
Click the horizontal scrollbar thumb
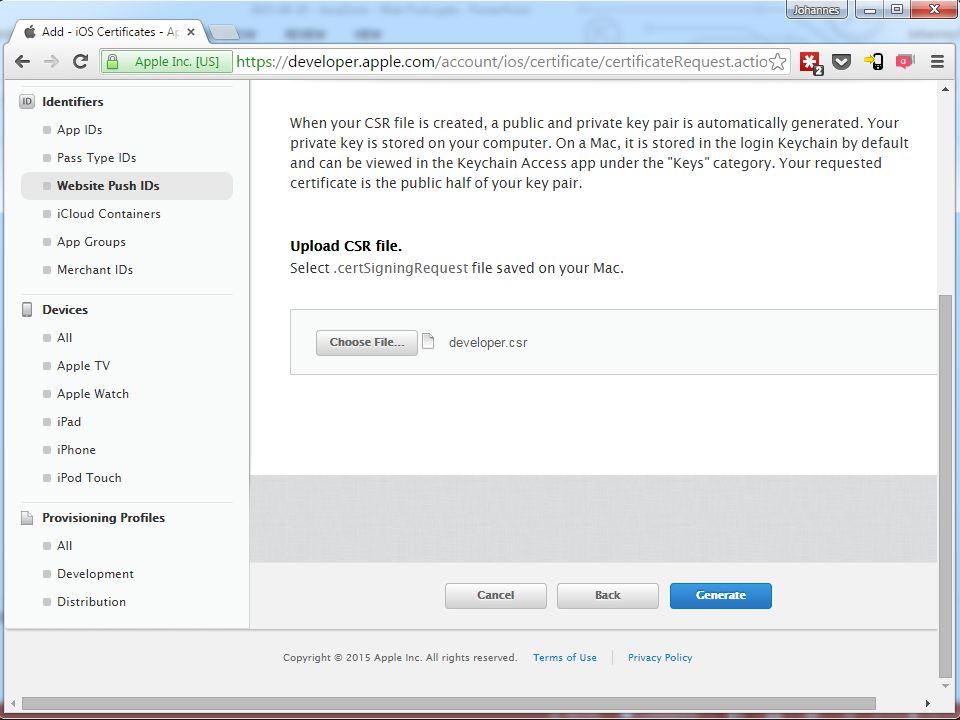pos(449,703)
